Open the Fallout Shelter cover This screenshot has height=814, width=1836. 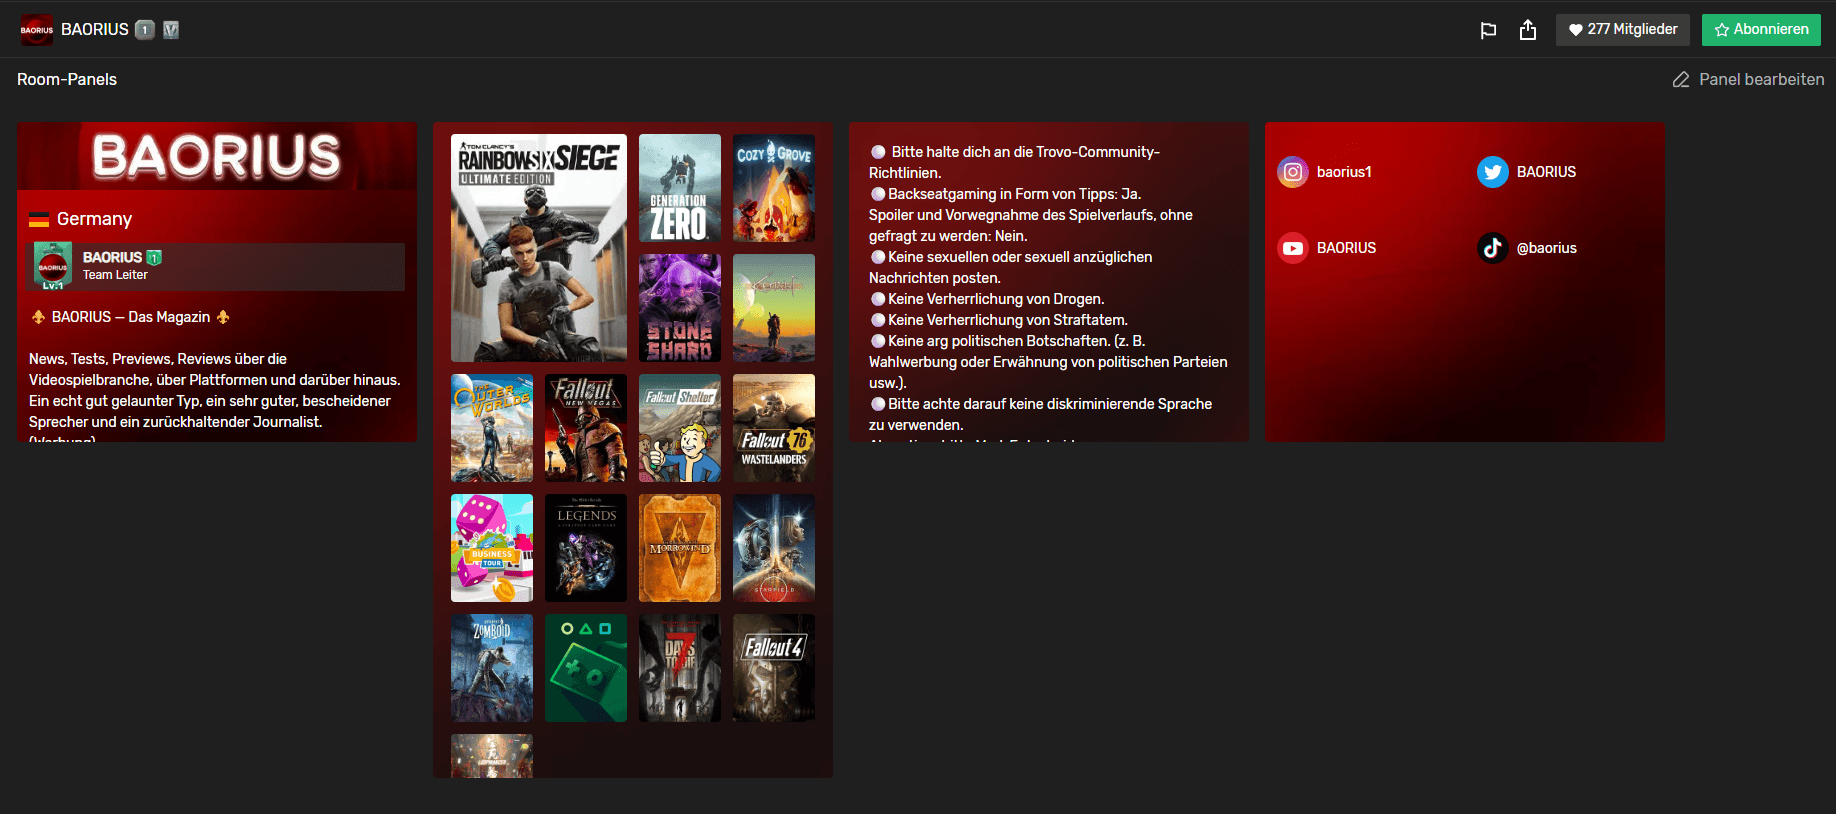click(x=680, y=428)
